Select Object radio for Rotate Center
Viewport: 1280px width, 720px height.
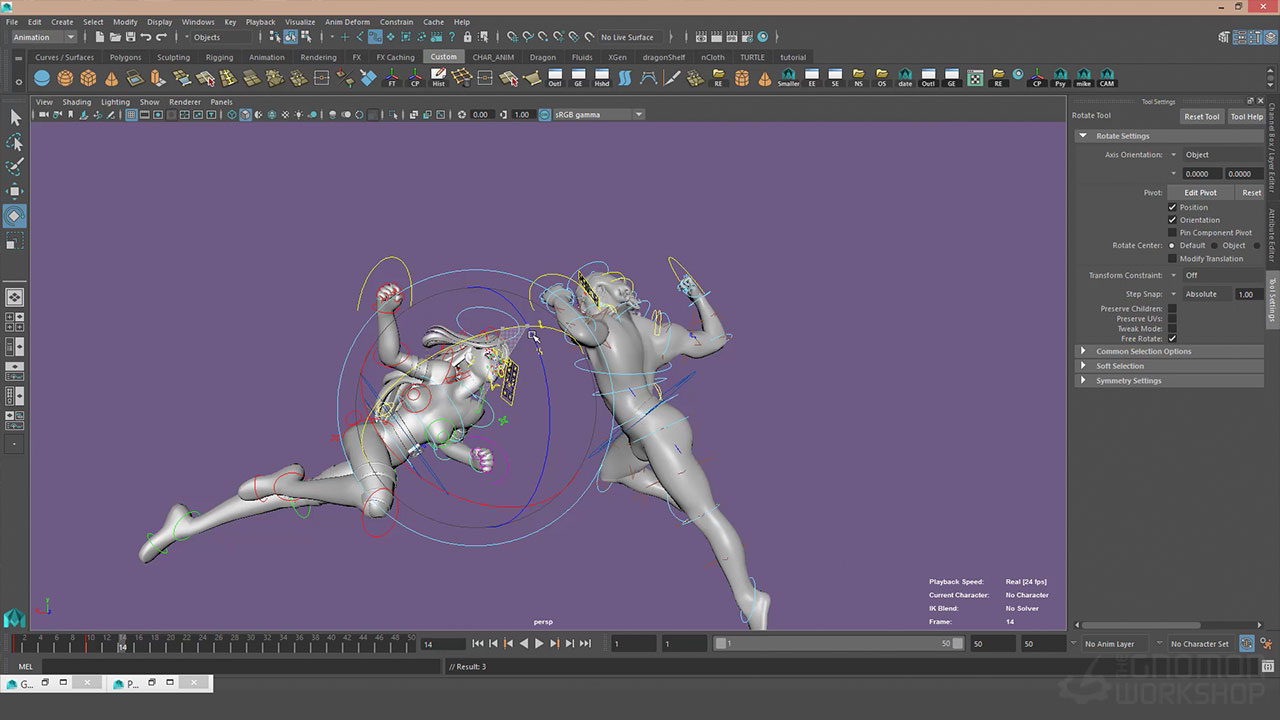tap(1214, 245)
